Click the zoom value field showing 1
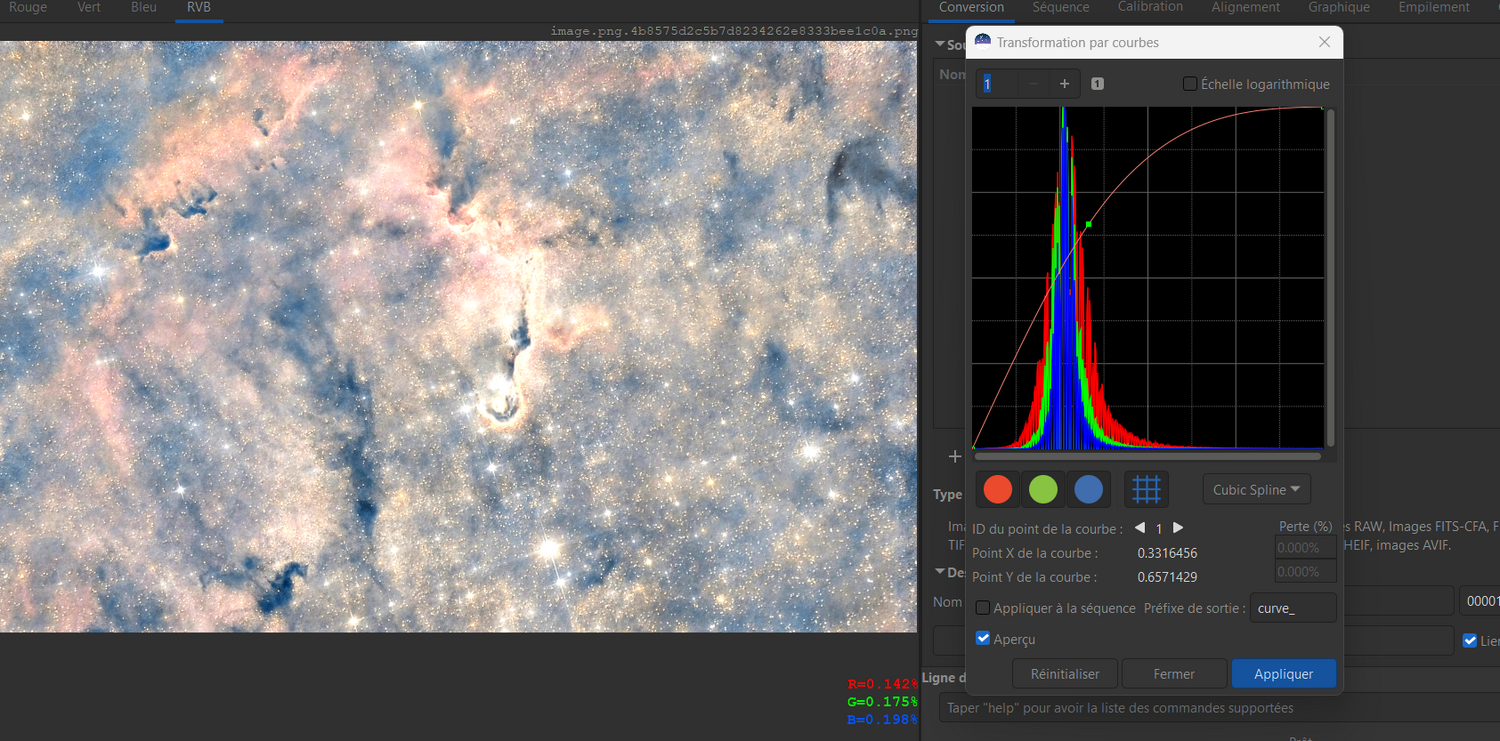The image size is (1500, 741). point(997,84)
